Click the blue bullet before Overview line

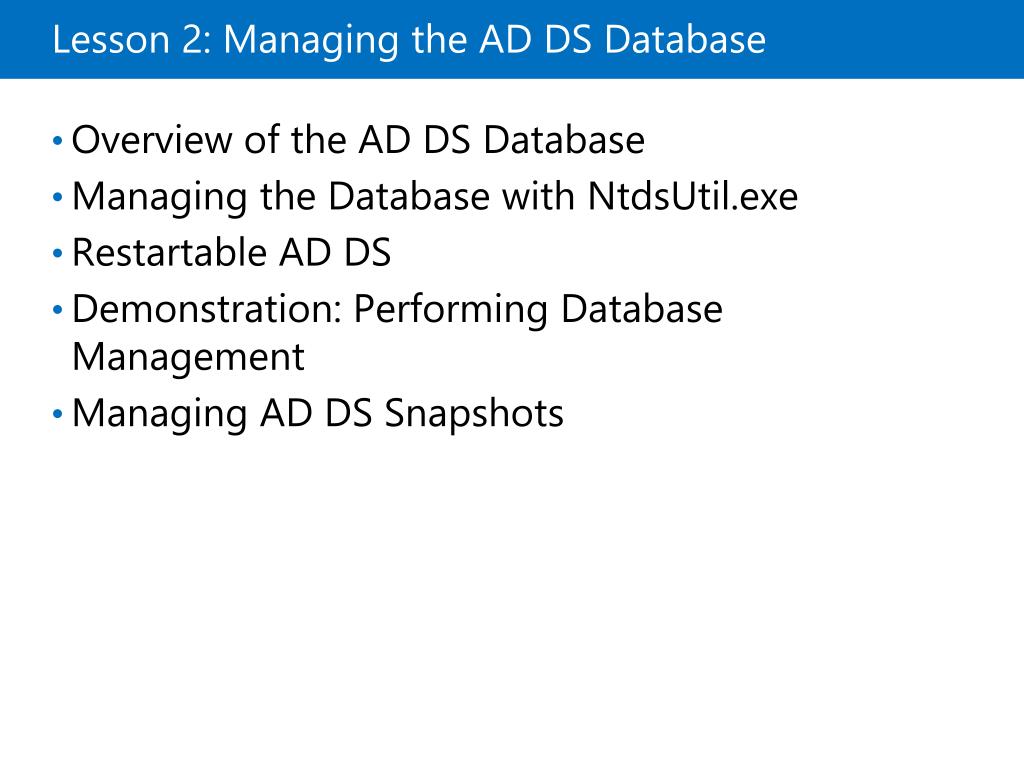pyautogui.click(x=57, y=140)
